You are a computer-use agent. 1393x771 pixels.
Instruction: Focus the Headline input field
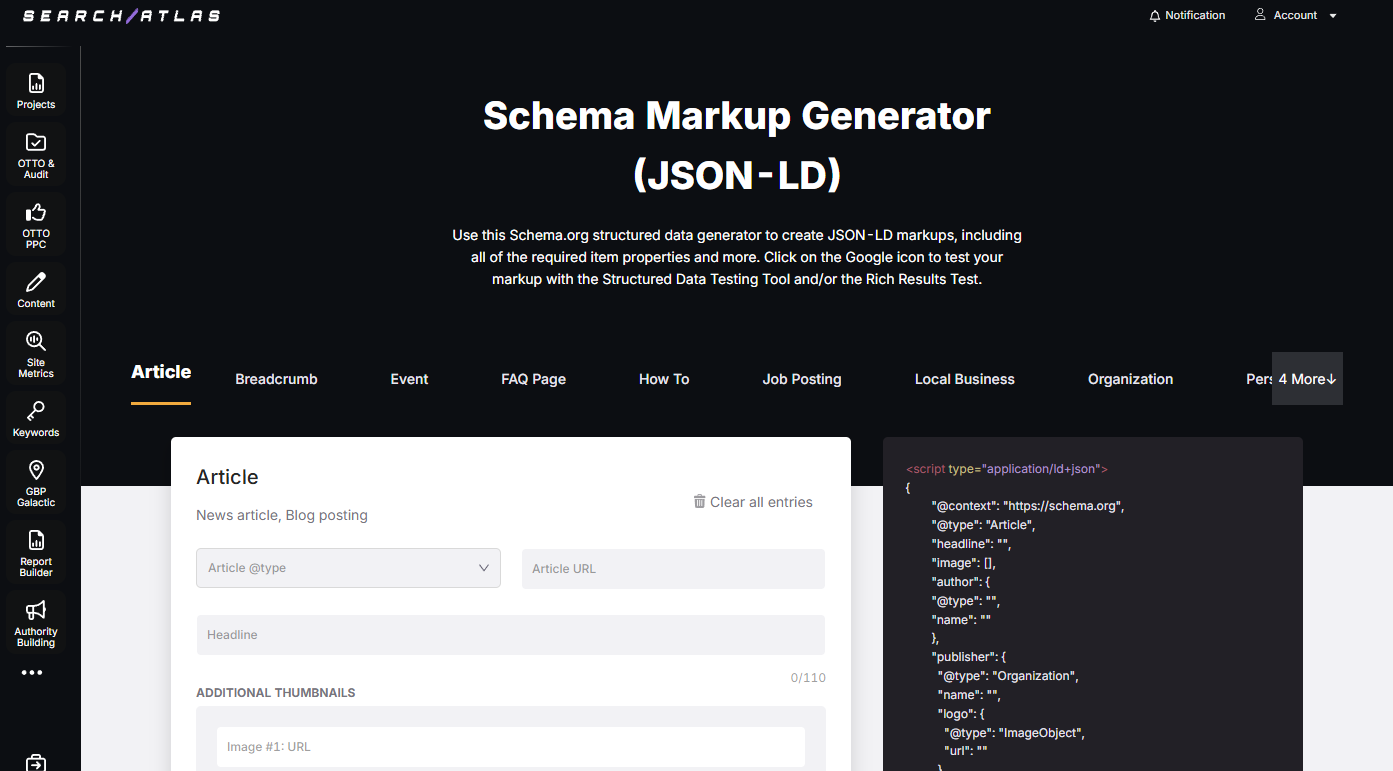(x=510, y=635)
